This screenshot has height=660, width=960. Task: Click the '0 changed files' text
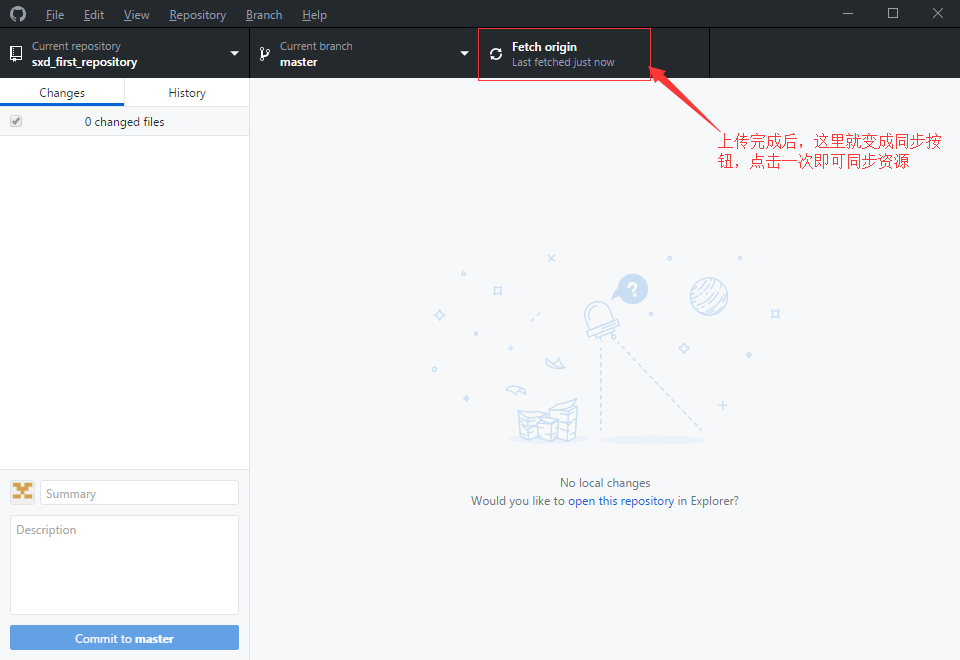click(x=124, y=122)
